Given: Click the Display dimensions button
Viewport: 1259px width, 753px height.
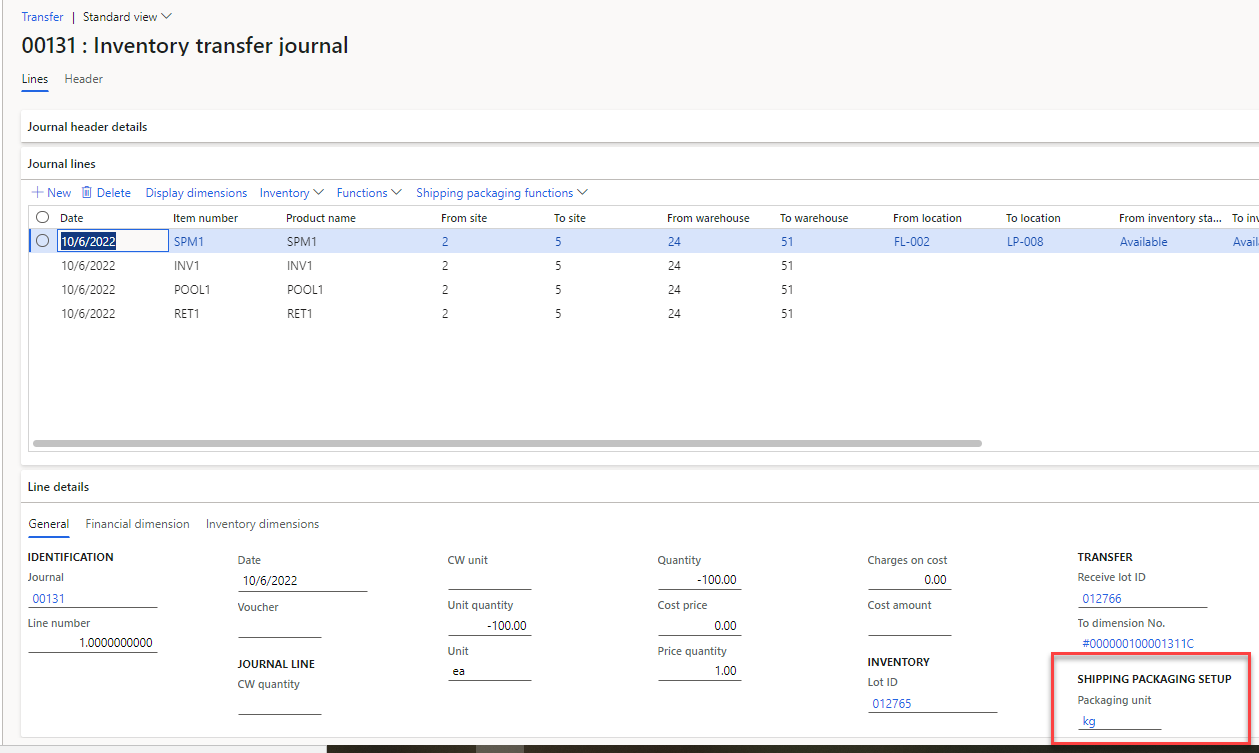Looking at the screenshot, I should pyautogui.click(x=196, y=193).
